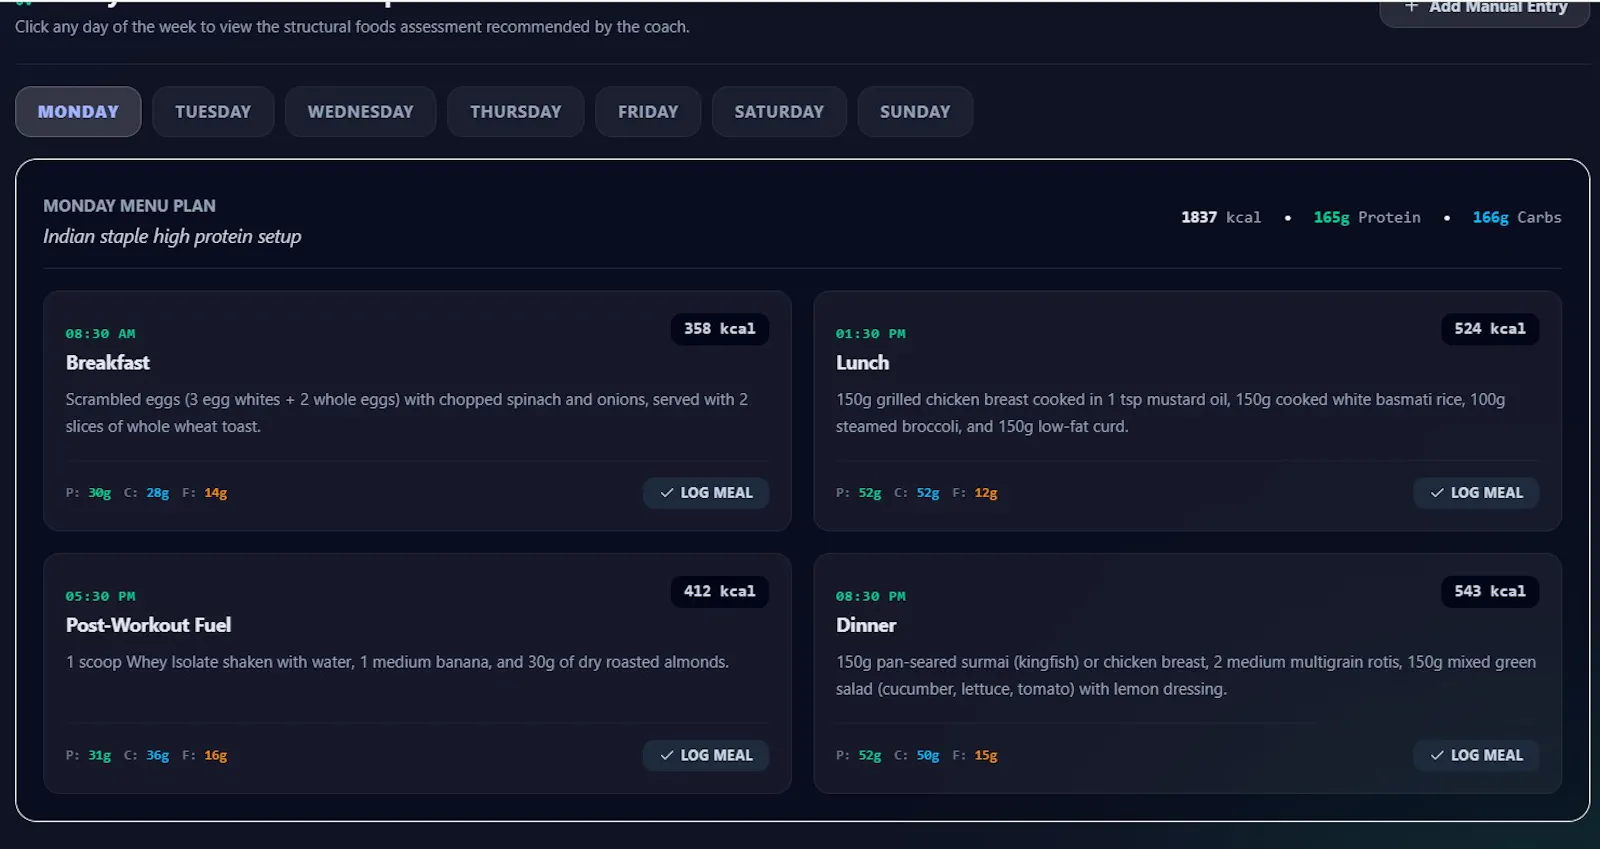Image resolution: width=1600 pixels, height=849 pixels.
Task: Click Breakfast carbs value 28g
Action: (158, 493)
